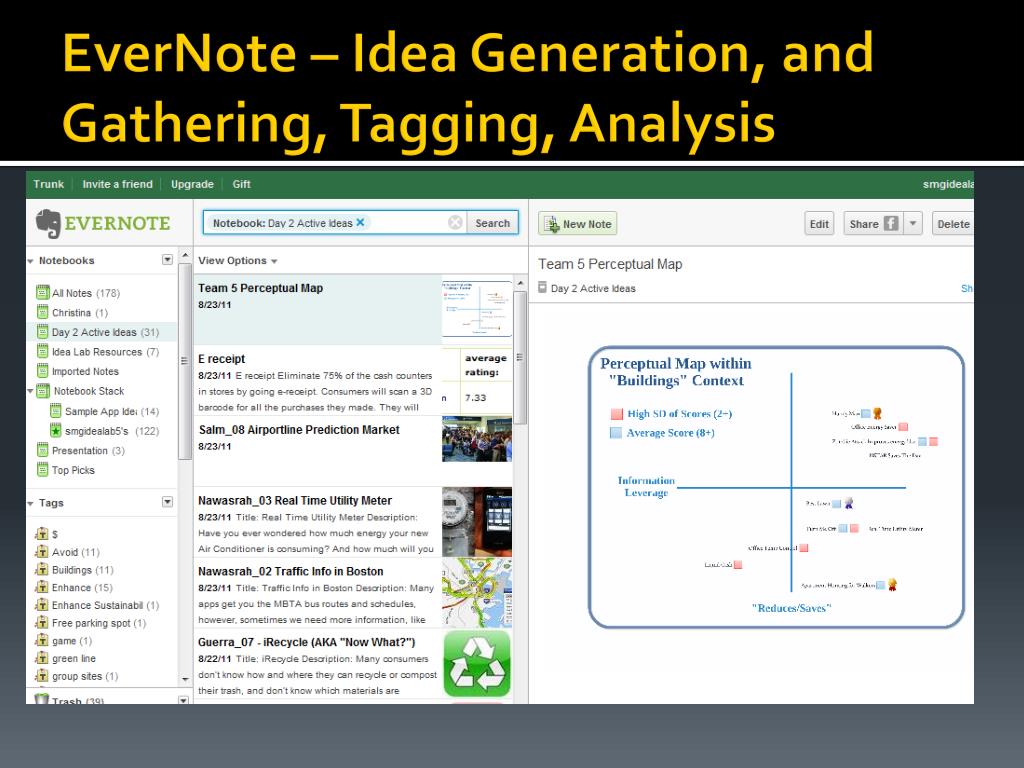This screenshot has width=1024, height=768.
Task: Click the airport crowd photo thumbnail
Action: 477,440
